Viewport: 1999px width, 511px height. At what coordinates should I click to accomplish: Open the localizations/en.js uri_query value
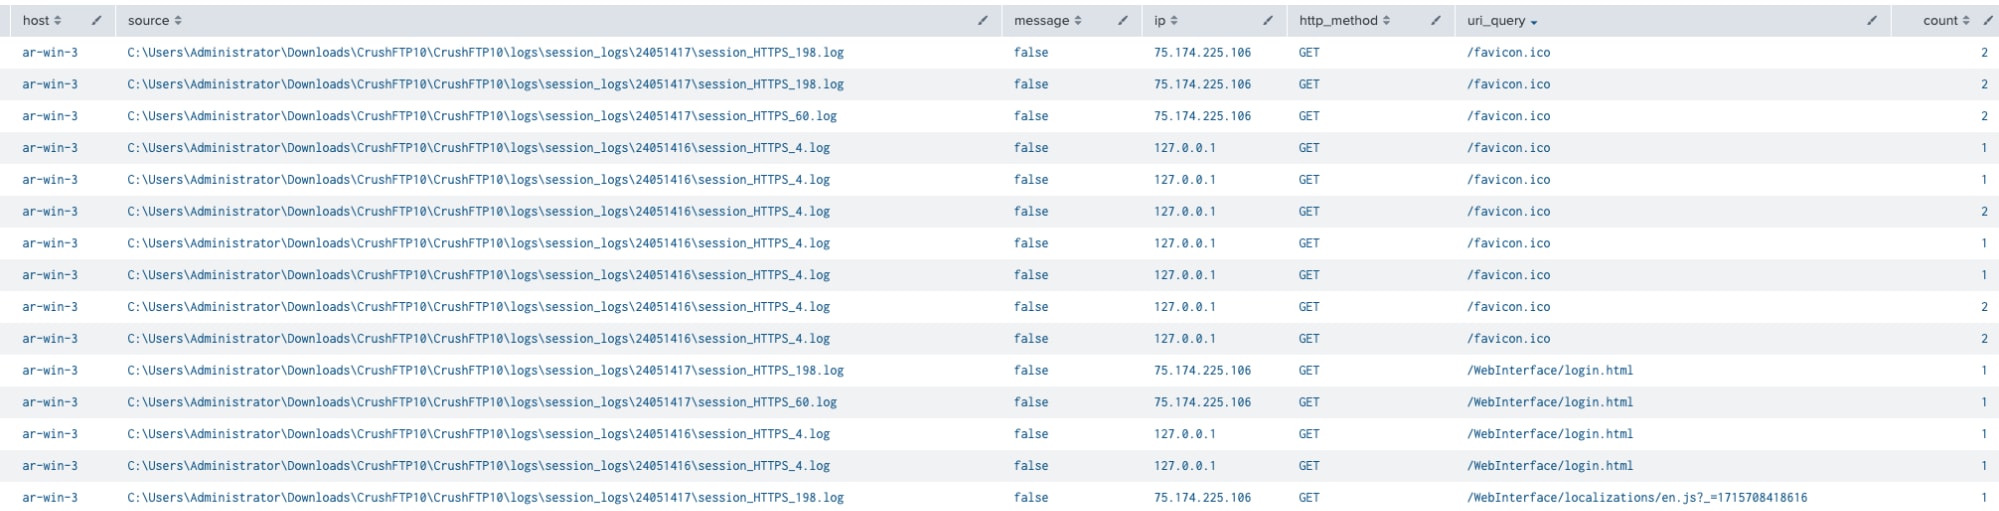1636,498
